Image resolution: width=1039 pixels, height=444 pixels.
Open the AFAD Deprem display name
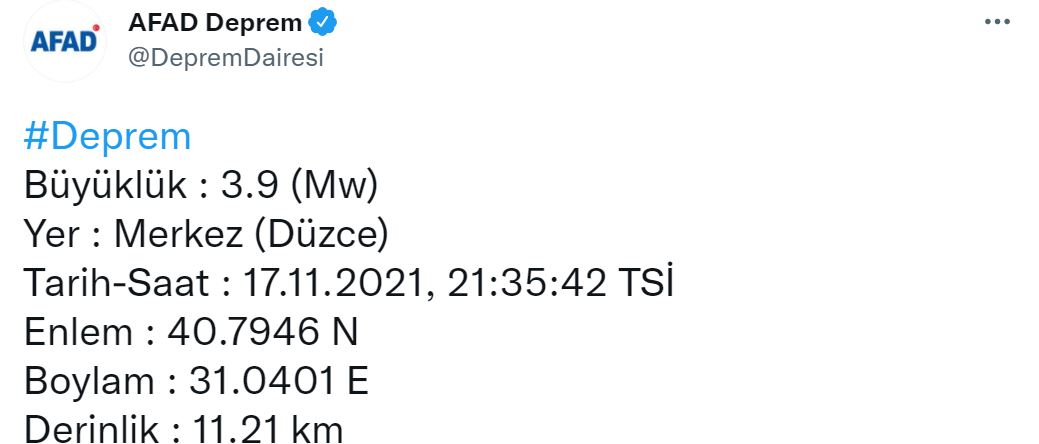click(x=215, y=22)
